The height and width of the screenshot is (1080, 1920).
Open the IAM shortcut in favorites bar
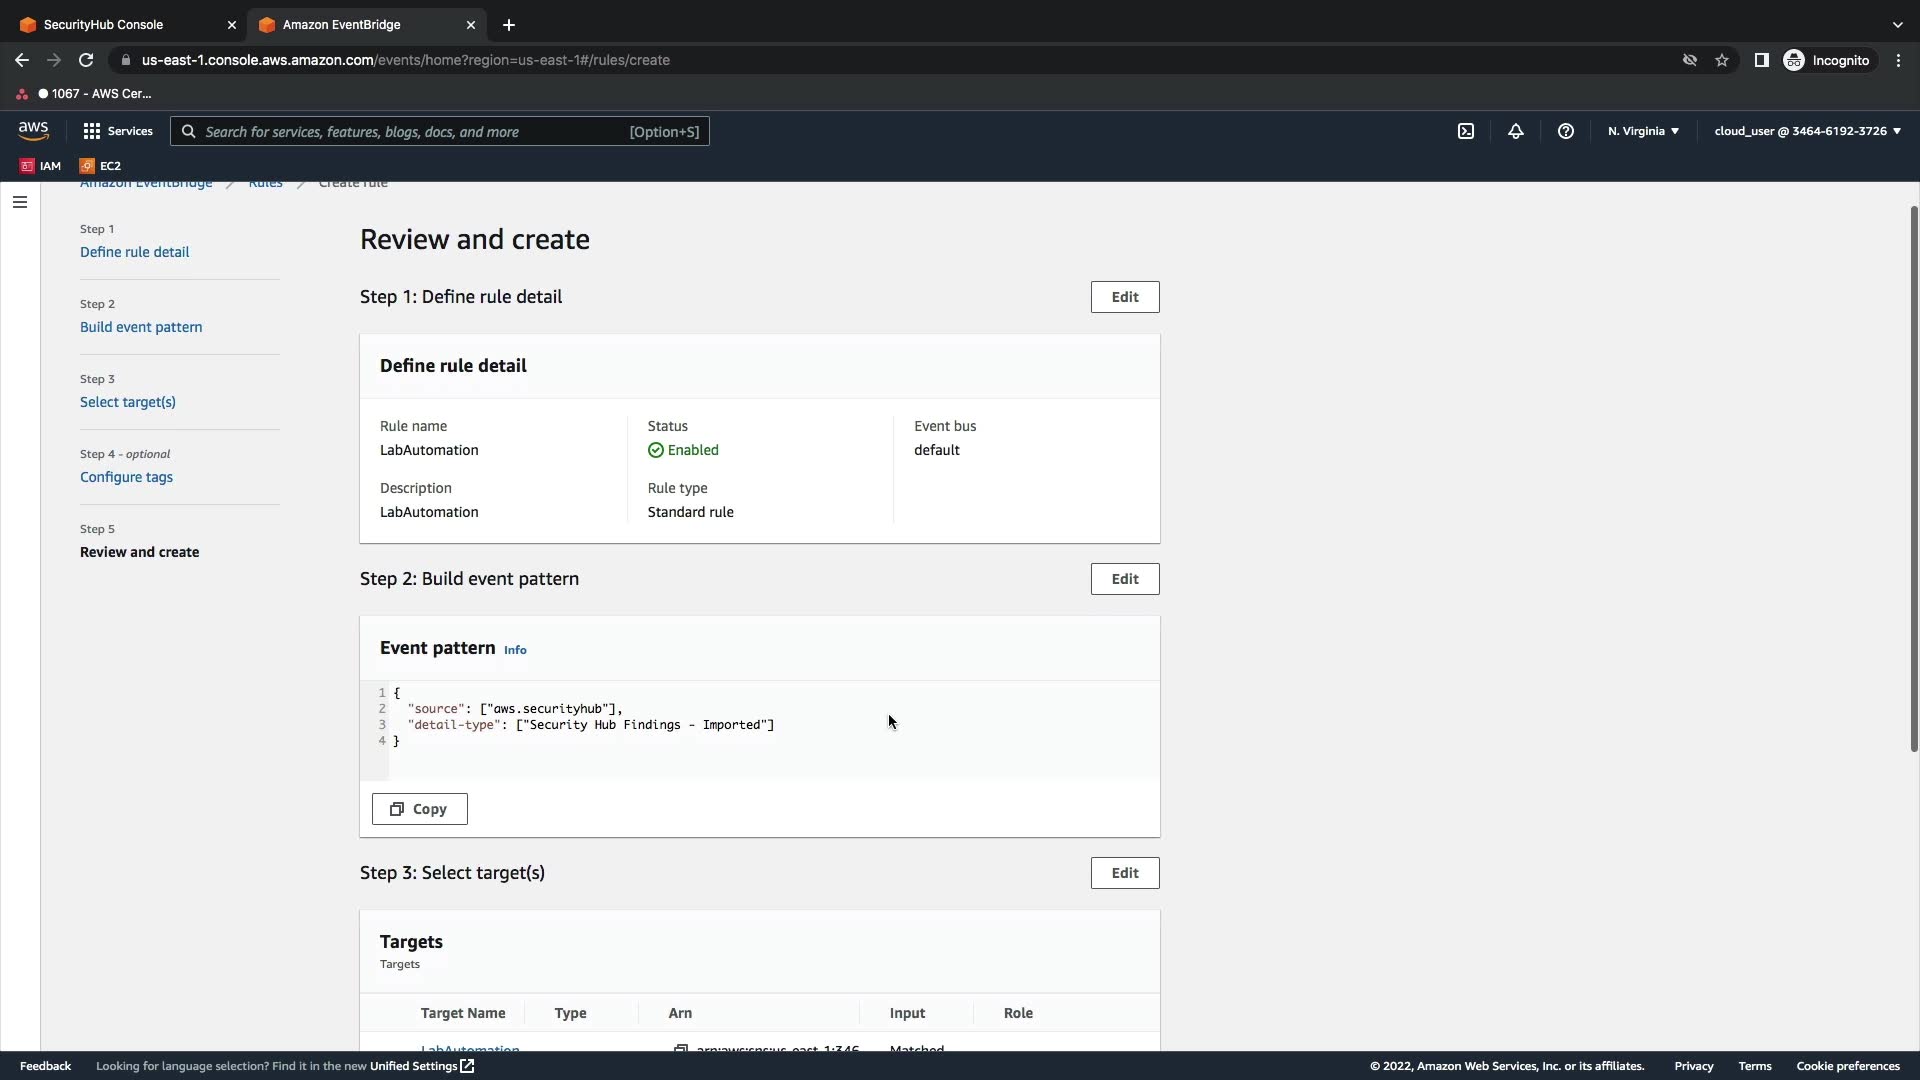tap(40, 166)
